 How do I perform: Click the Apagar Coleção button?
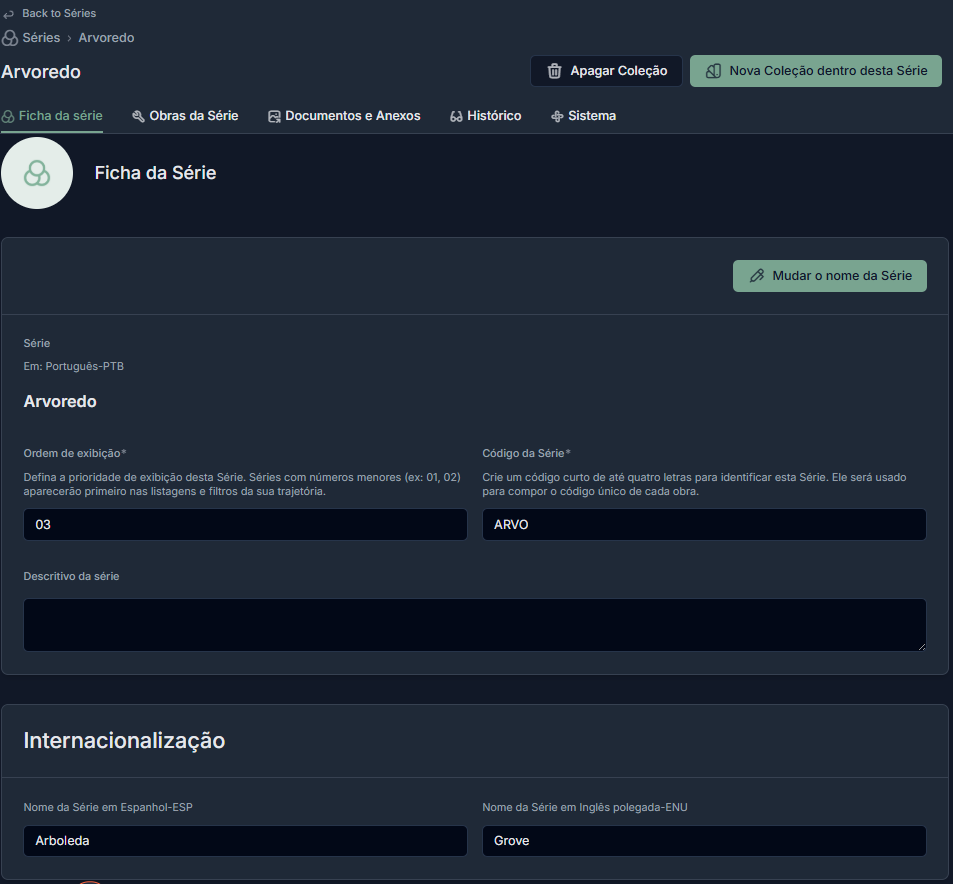point(606,71)
